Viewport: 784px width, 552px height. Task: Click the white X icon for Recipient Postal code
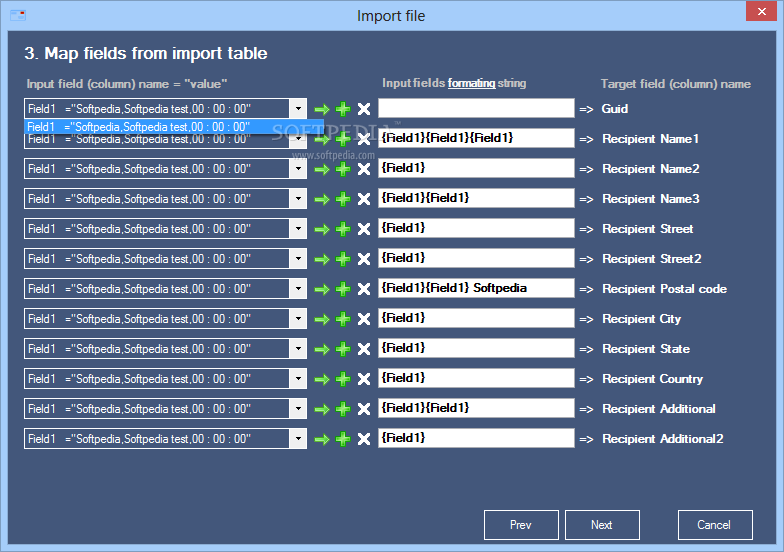(364, 289)
